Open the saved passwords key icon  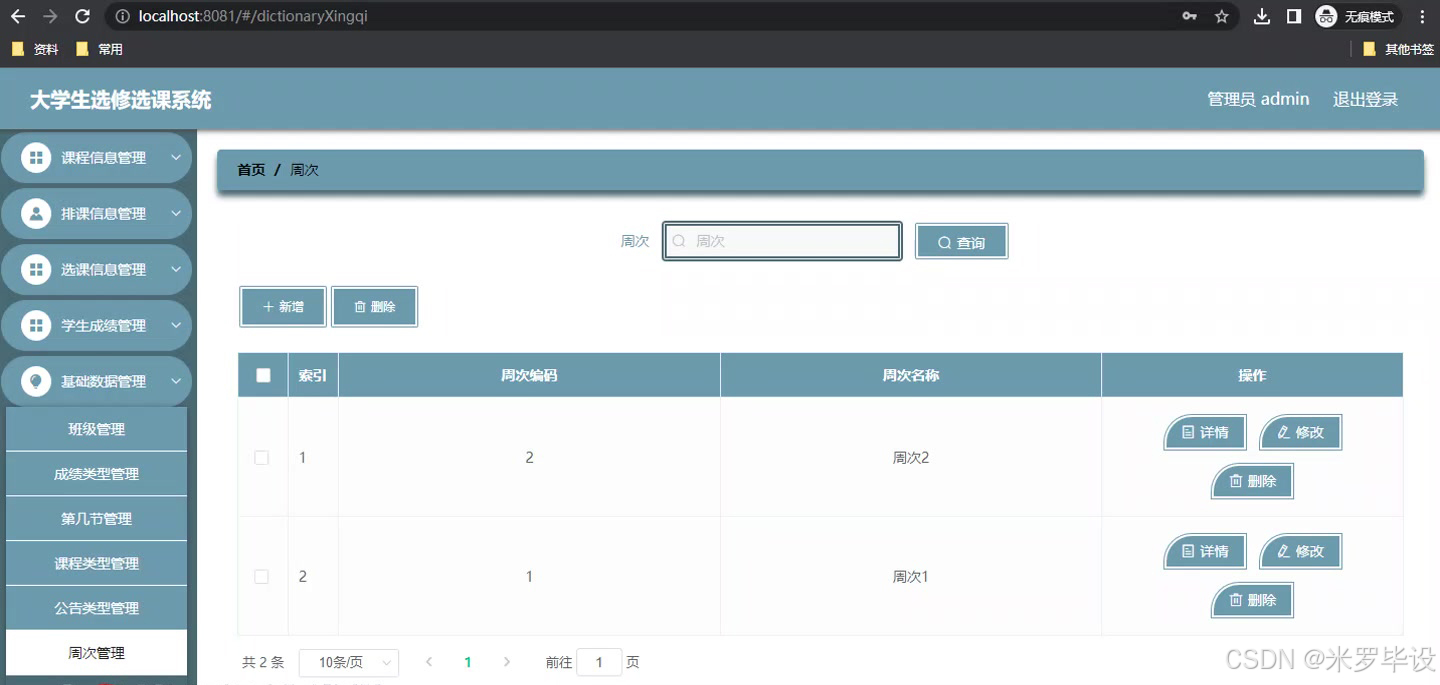point(1189,16)
